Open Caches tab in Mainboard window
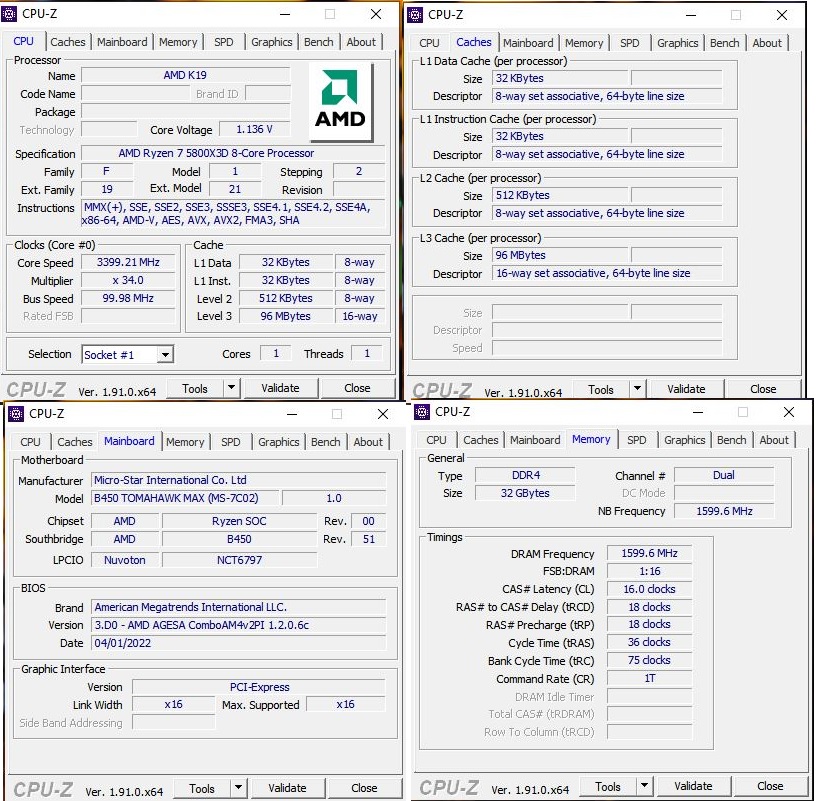 pyautogui.click(x=75, y=442)
